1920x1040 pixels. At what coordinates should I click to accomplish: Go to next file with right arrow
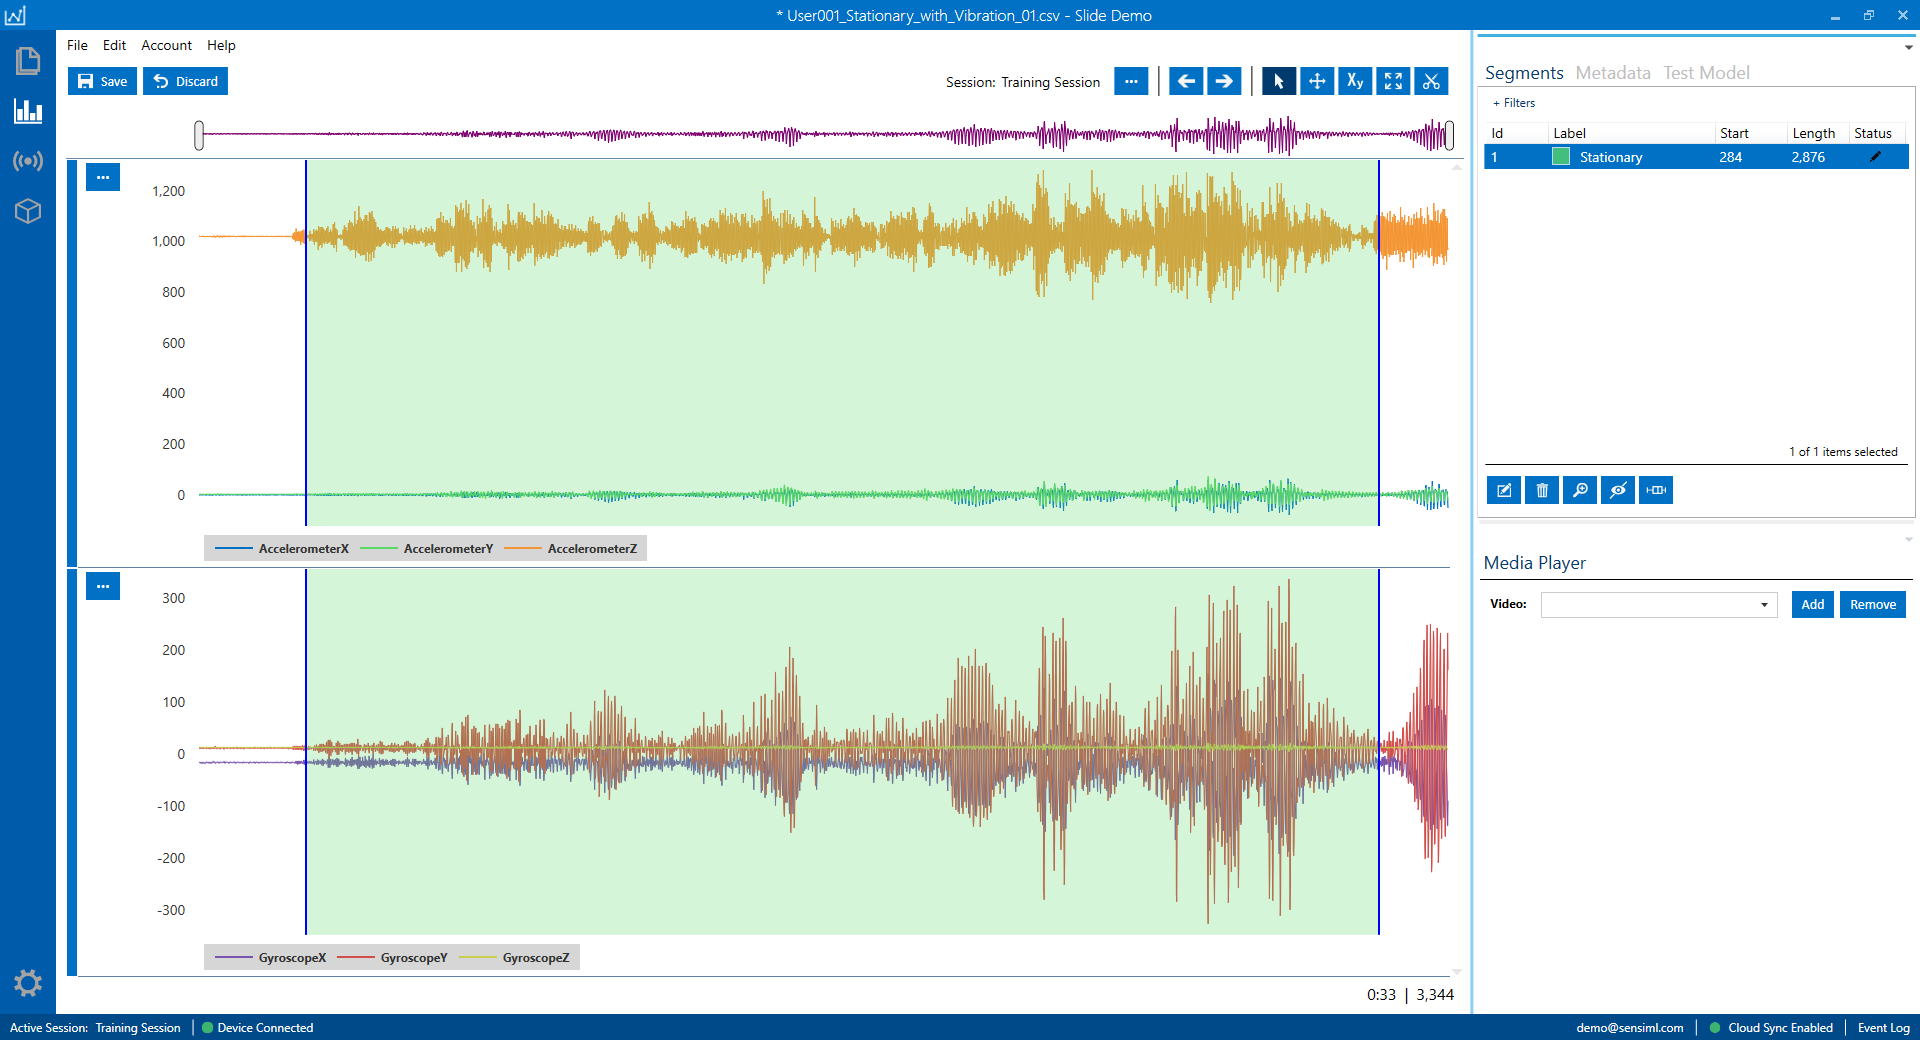(x=1224, y=82)
